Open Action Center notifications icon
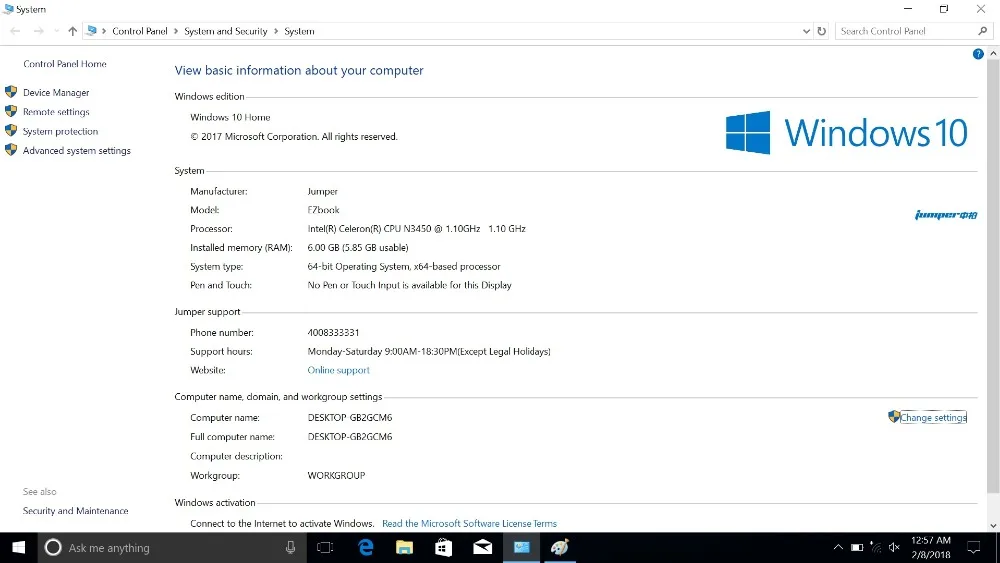1000x563 pixels. tap(974, 547)
